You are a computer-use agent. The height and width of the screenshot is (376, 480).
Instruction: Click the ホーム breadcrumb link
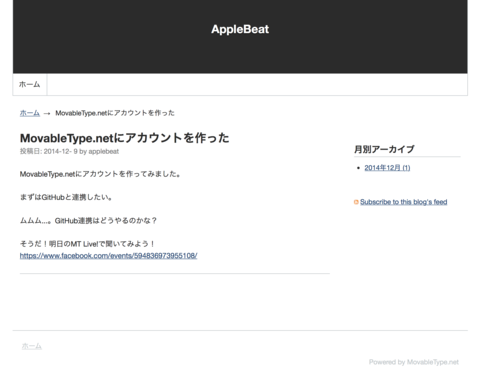30,113
